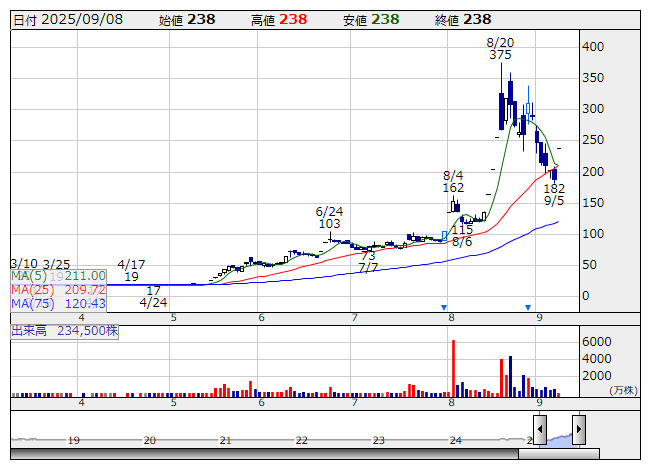Click year 21 in the overview timeline

[226, 440]
